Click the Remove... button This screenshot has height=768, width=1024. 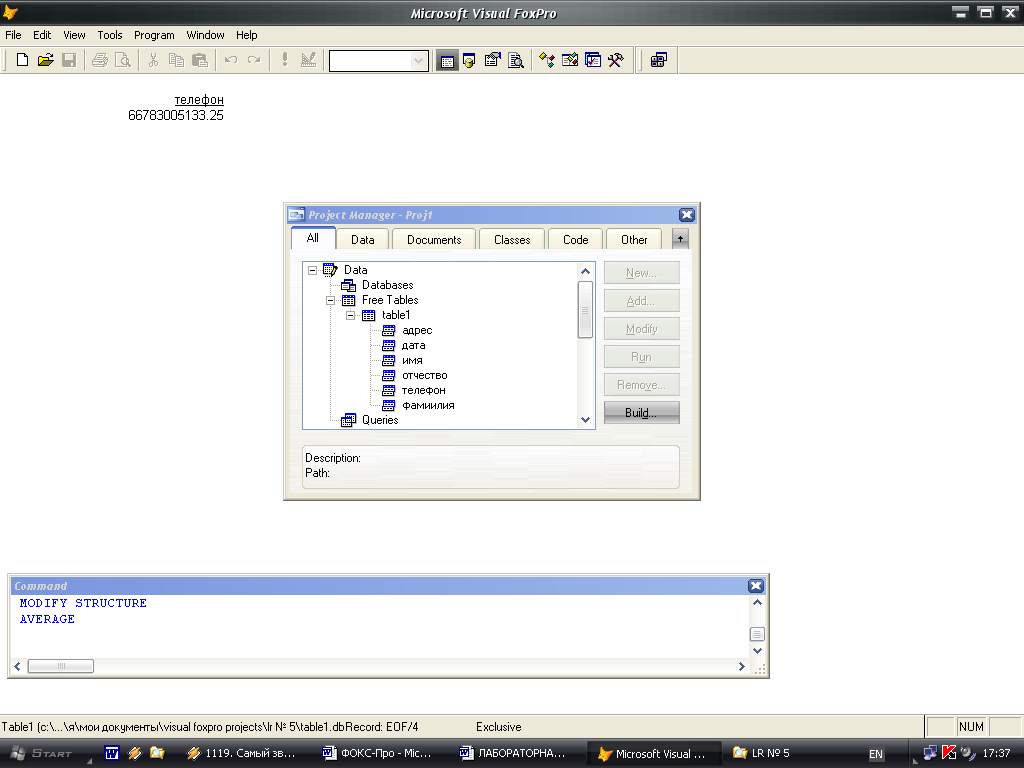(641, 385)
